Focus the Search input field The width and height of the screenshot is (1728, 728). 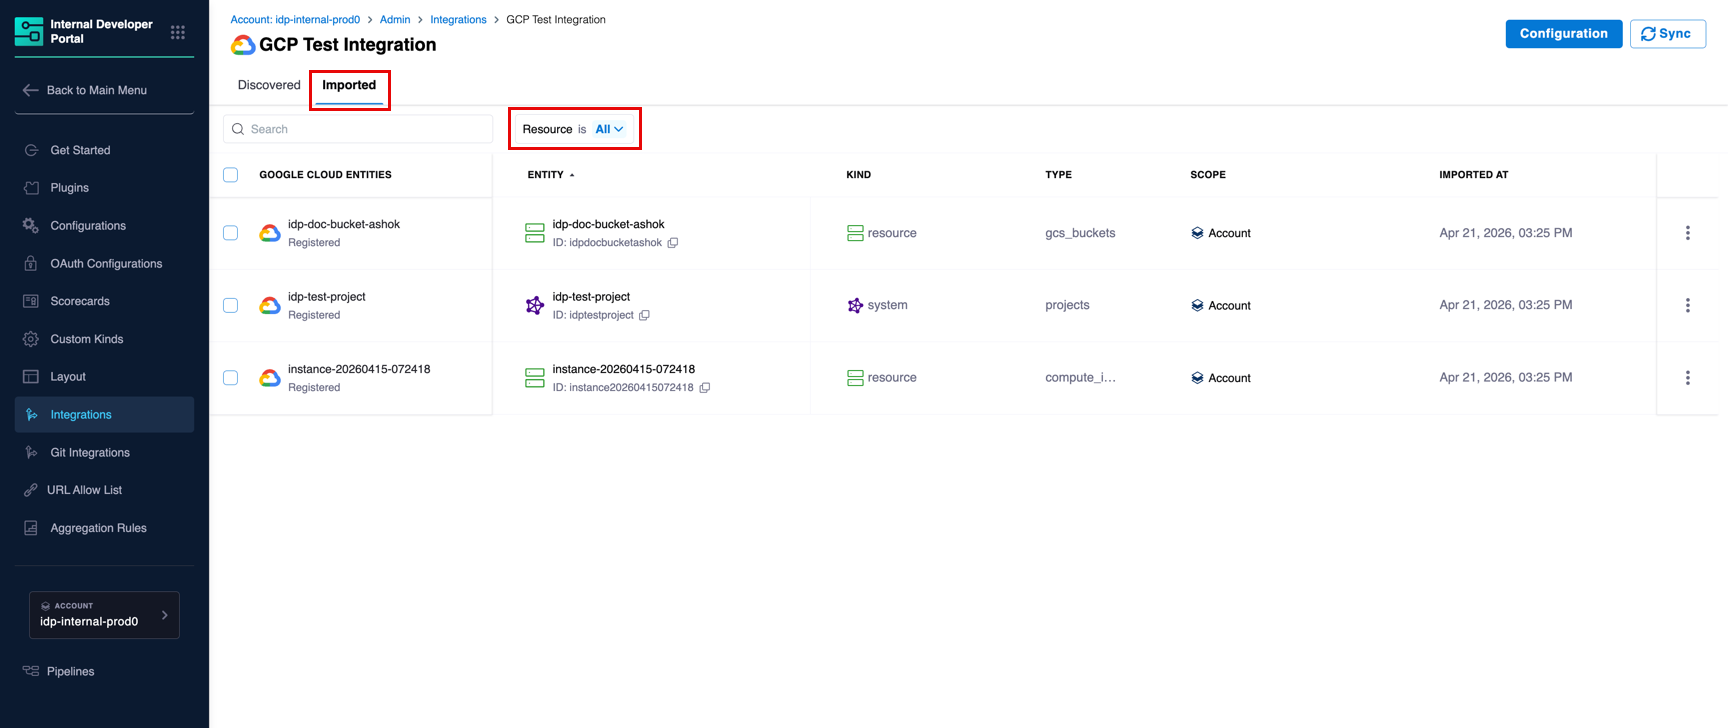click(358, 129)
